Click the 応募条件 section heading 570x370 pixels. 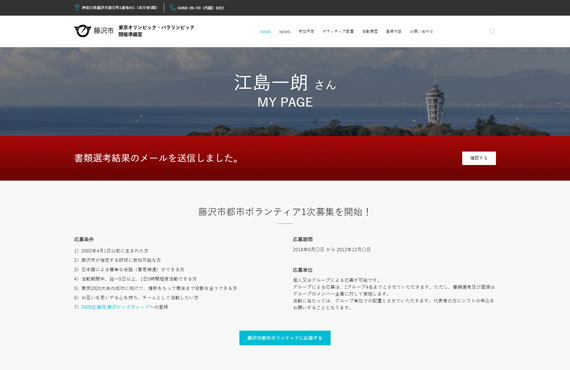click(84, 239)
